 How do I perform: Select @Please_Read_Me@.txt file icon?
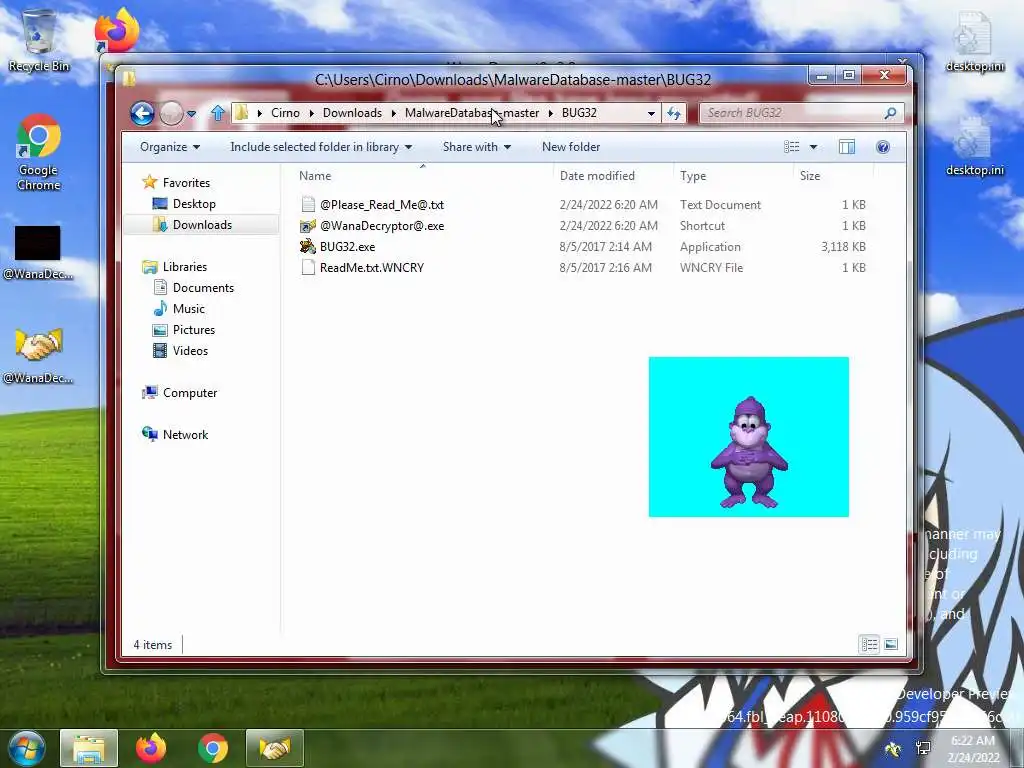click(308, 204)
